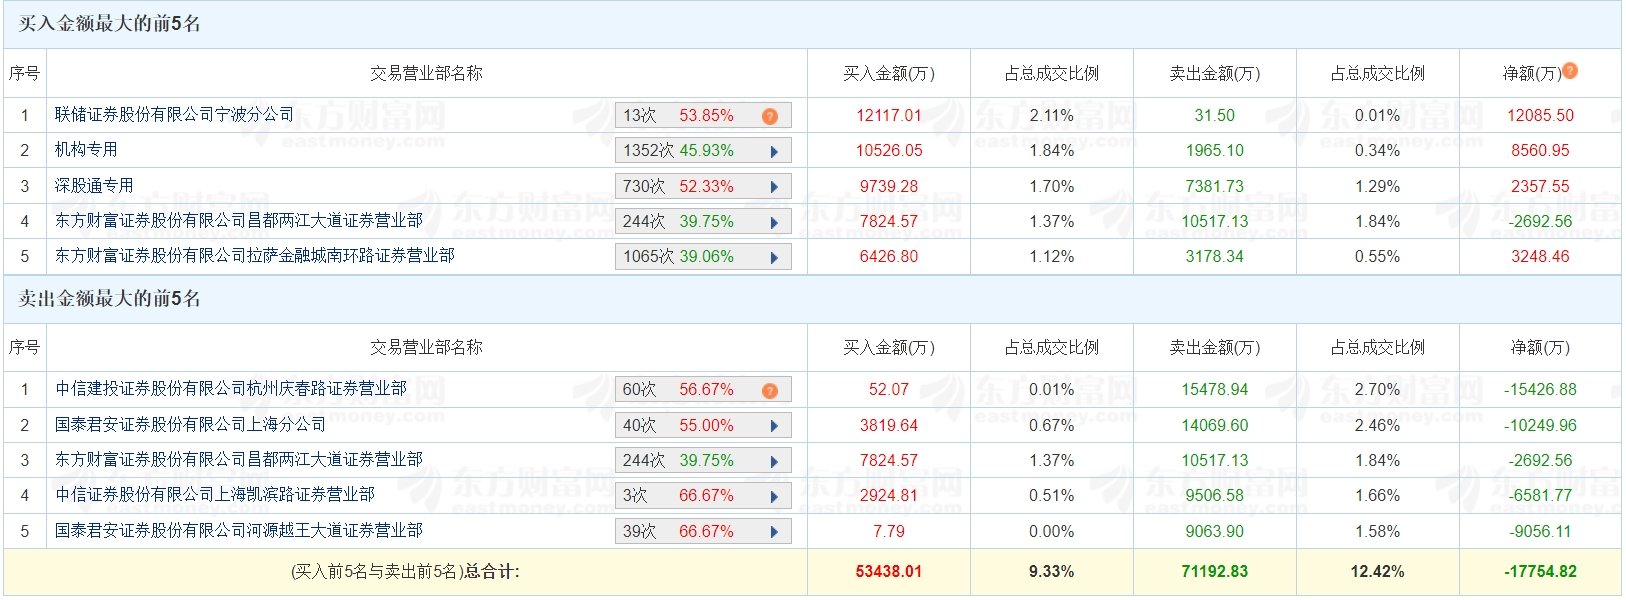Click the 3次 66.67% badge
1626x600 pixels.
(703, 496)
